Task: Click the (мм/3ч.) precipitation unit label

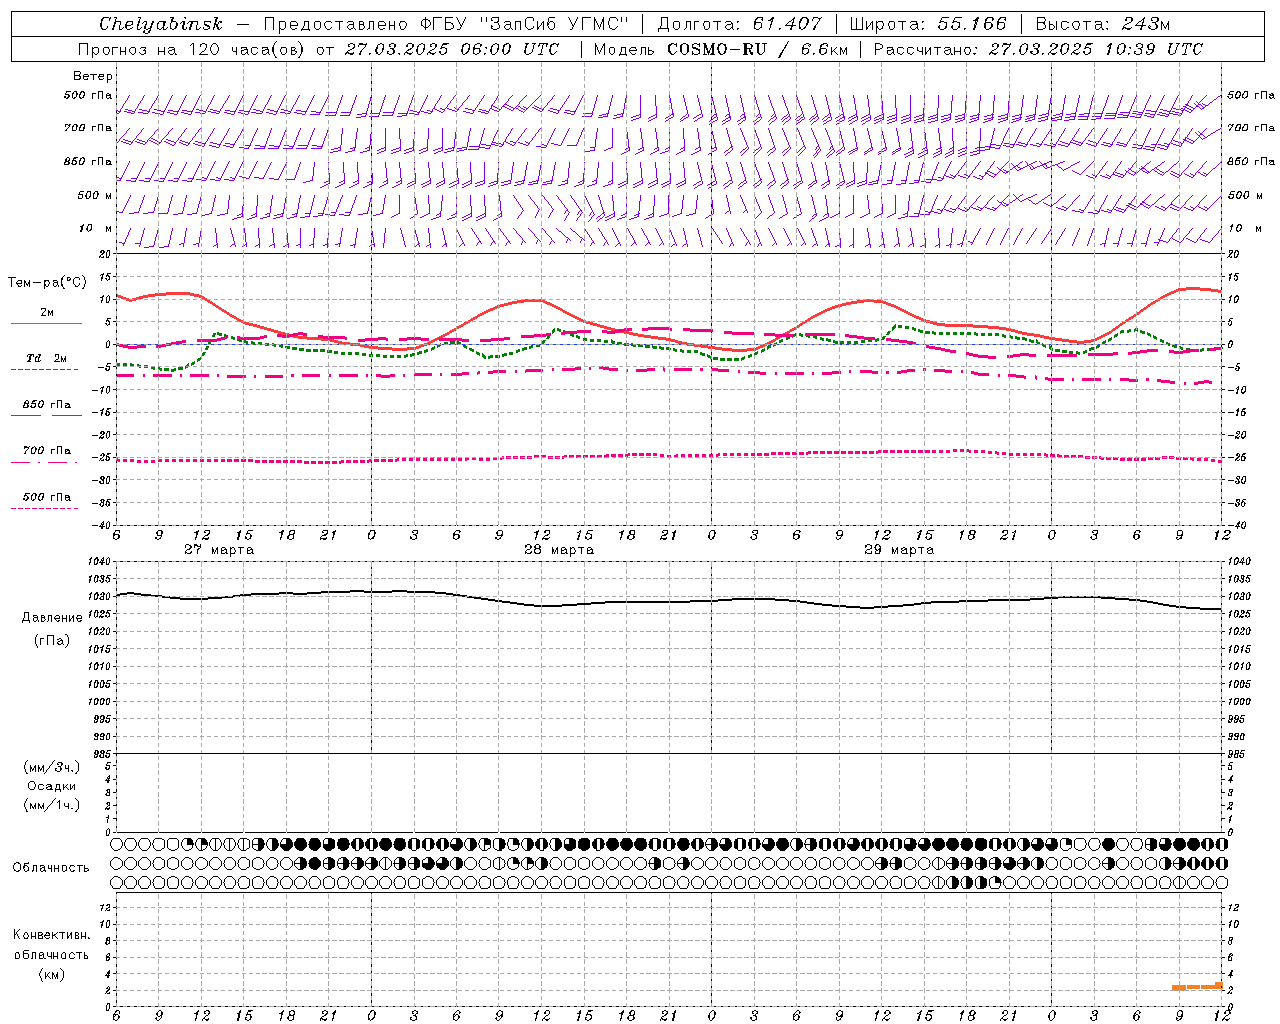Action: point(52,767)
